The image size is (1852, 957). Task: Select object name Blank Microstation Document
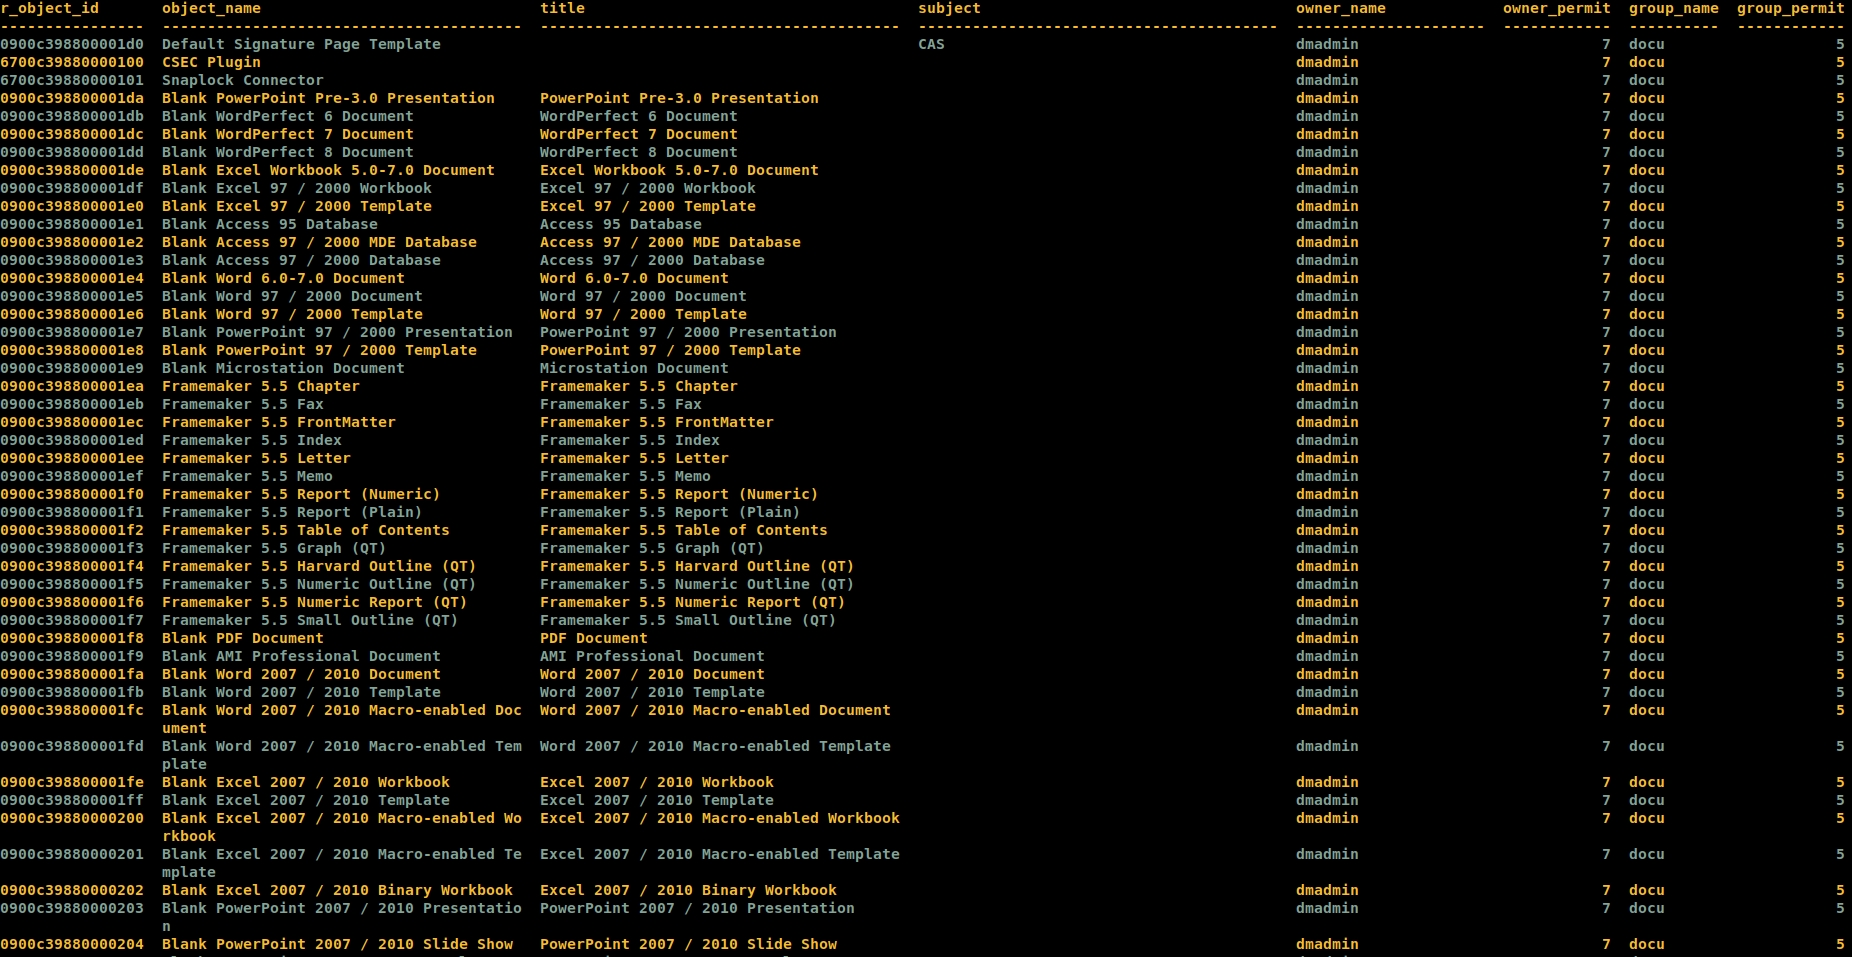tap(283, 368)
